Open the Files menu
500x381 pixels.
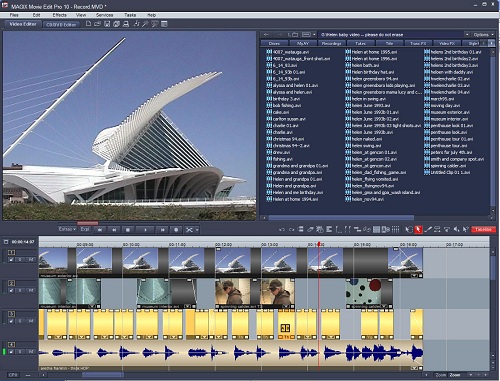coord(14,15)
